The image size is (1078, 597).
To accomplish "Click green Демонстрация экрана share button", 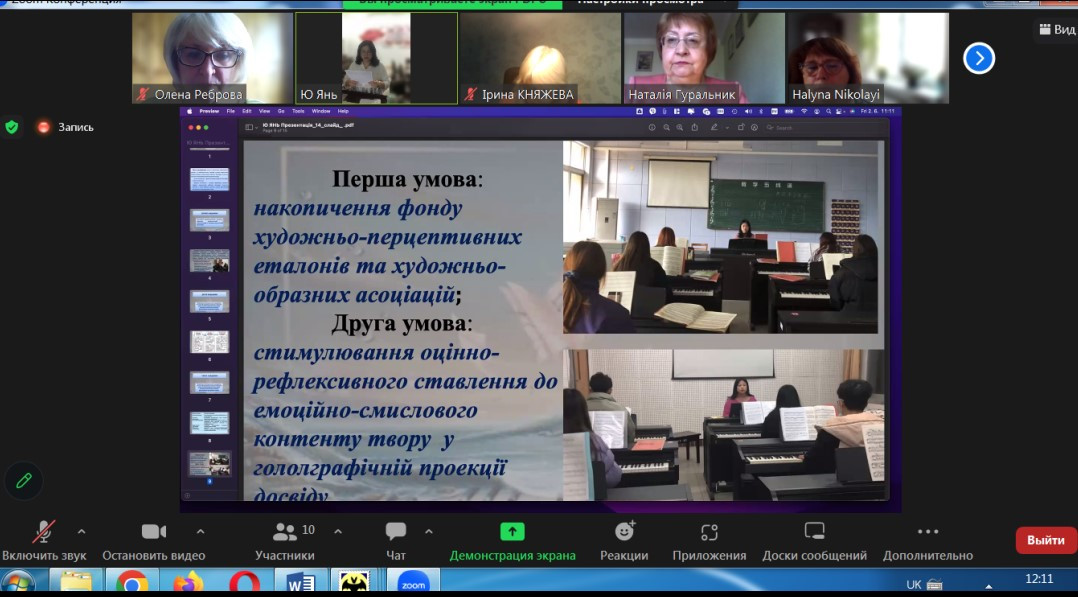I will (x=512, y=541).
